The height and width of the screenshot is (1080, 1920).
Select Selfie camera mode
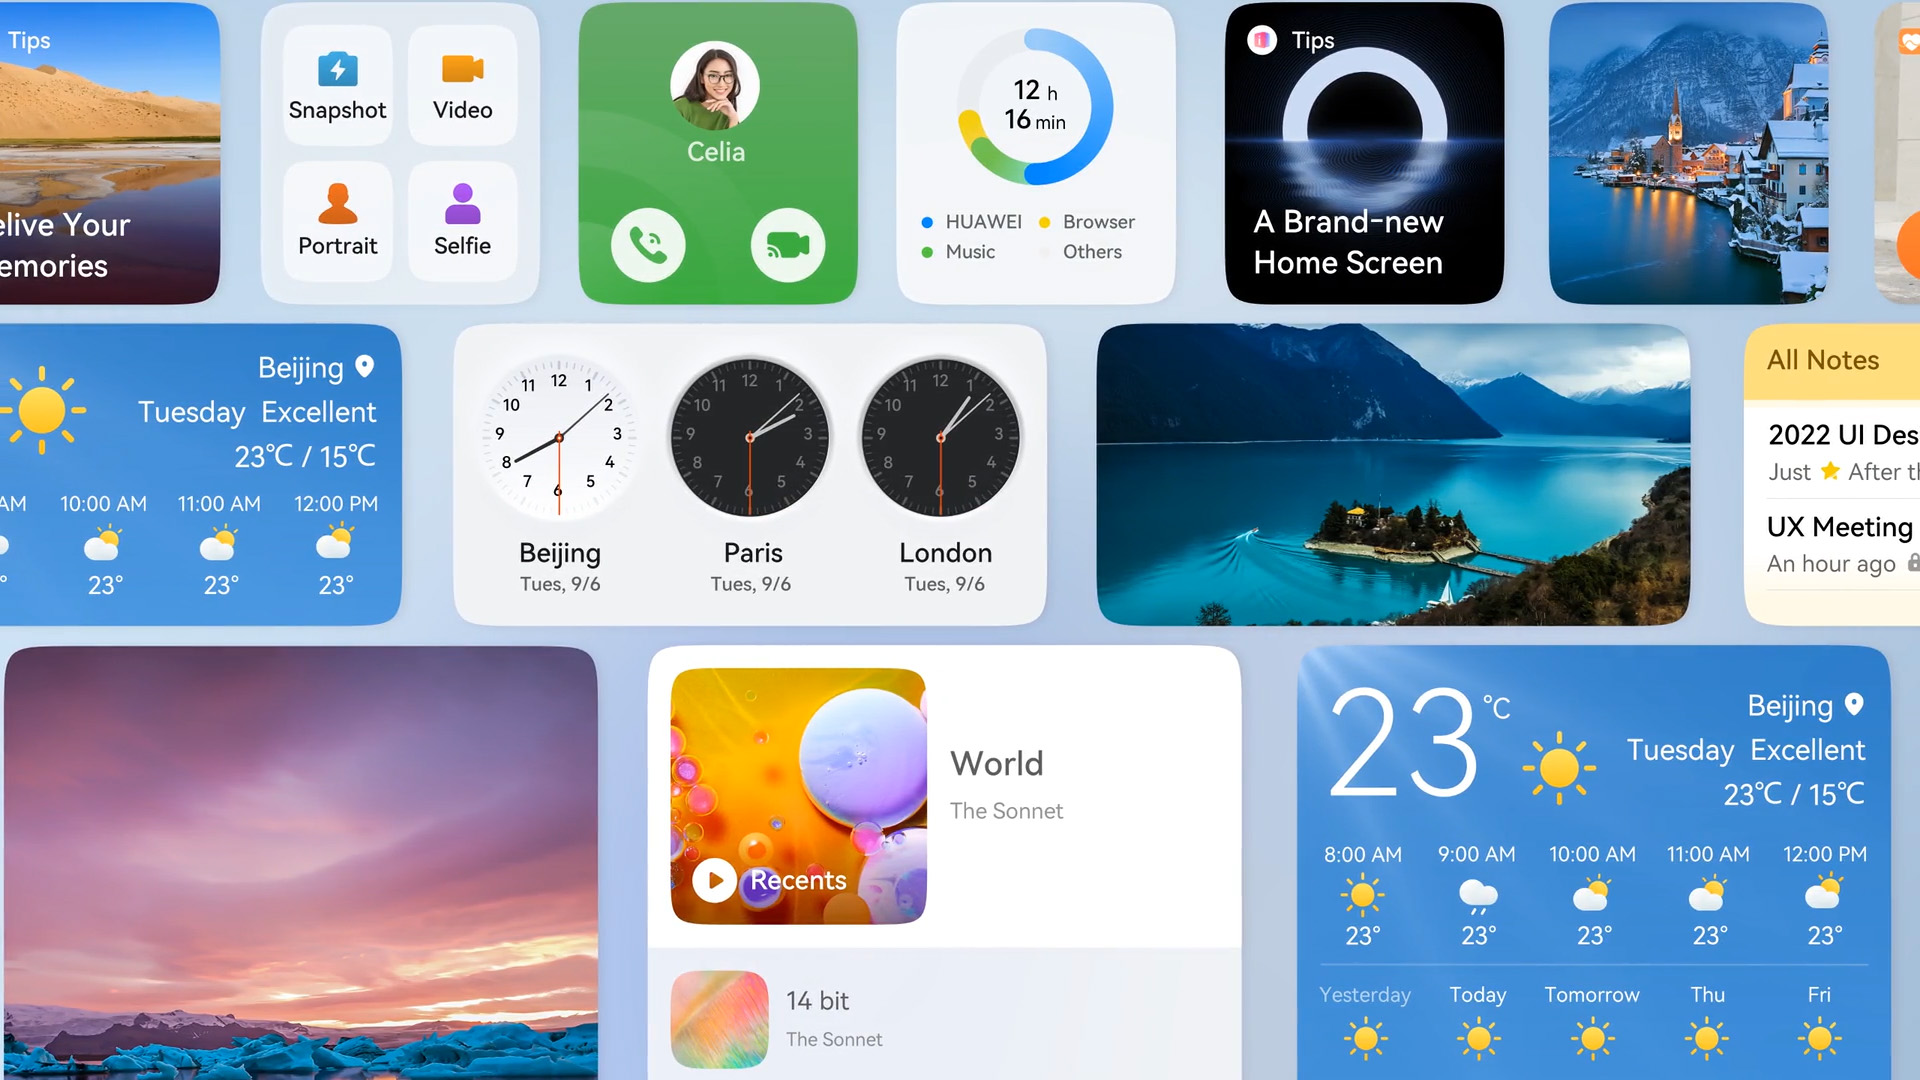462,214
